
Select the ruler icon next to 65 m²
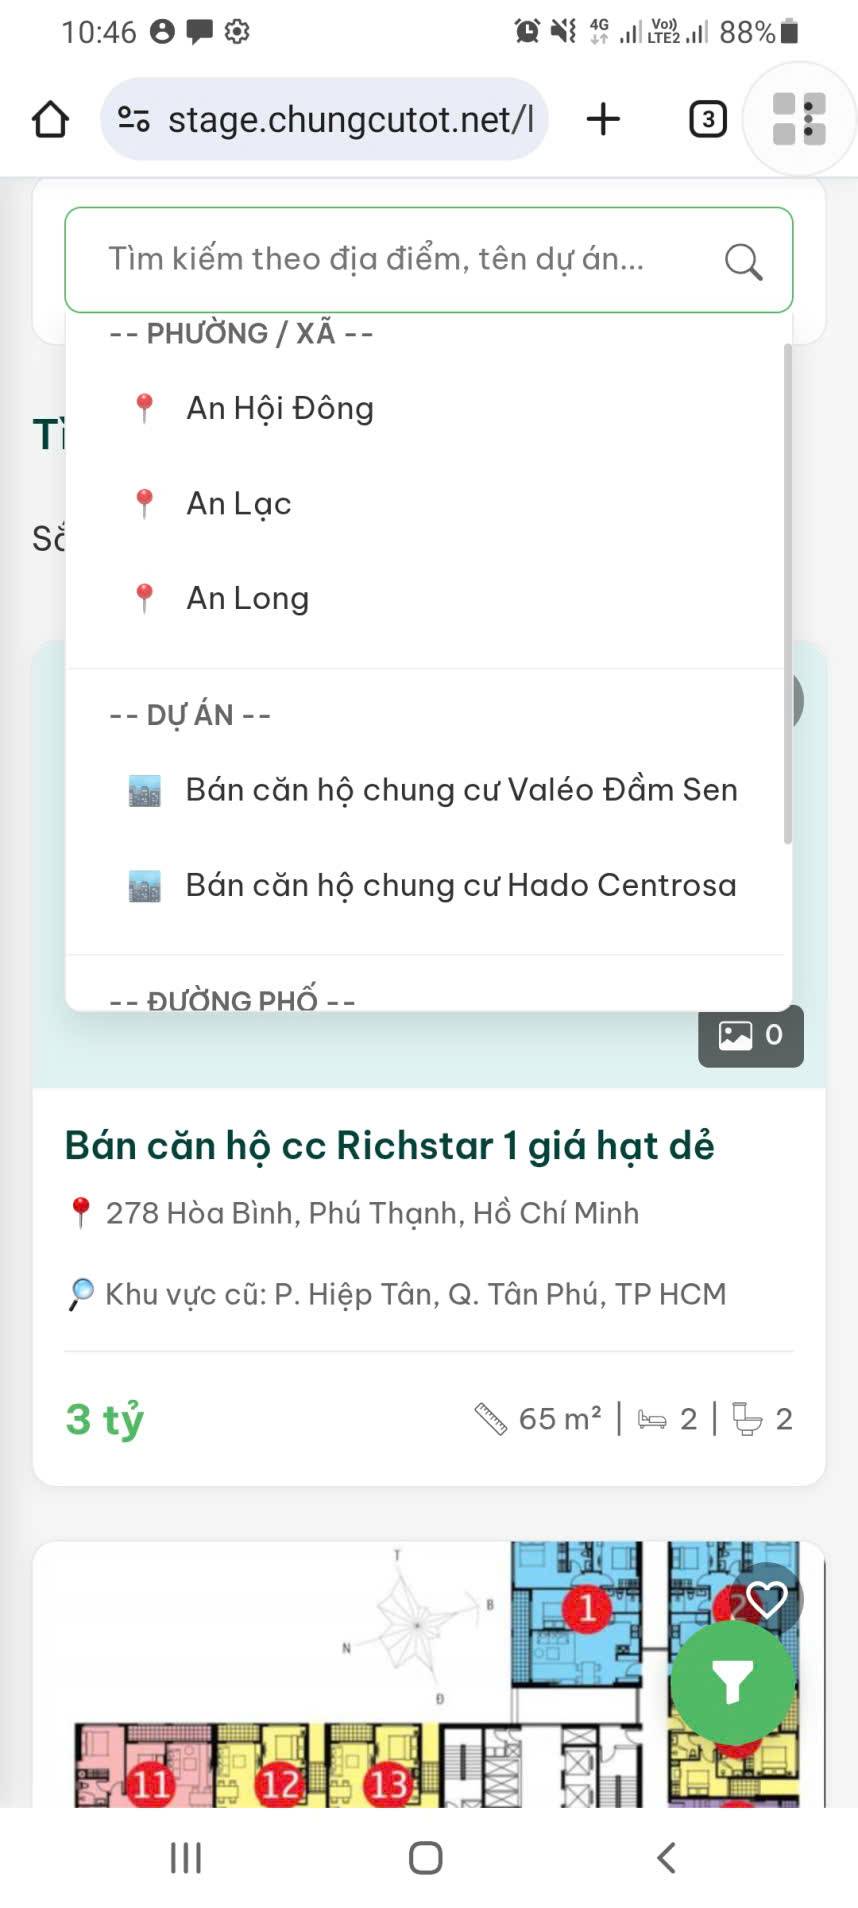490,1415
